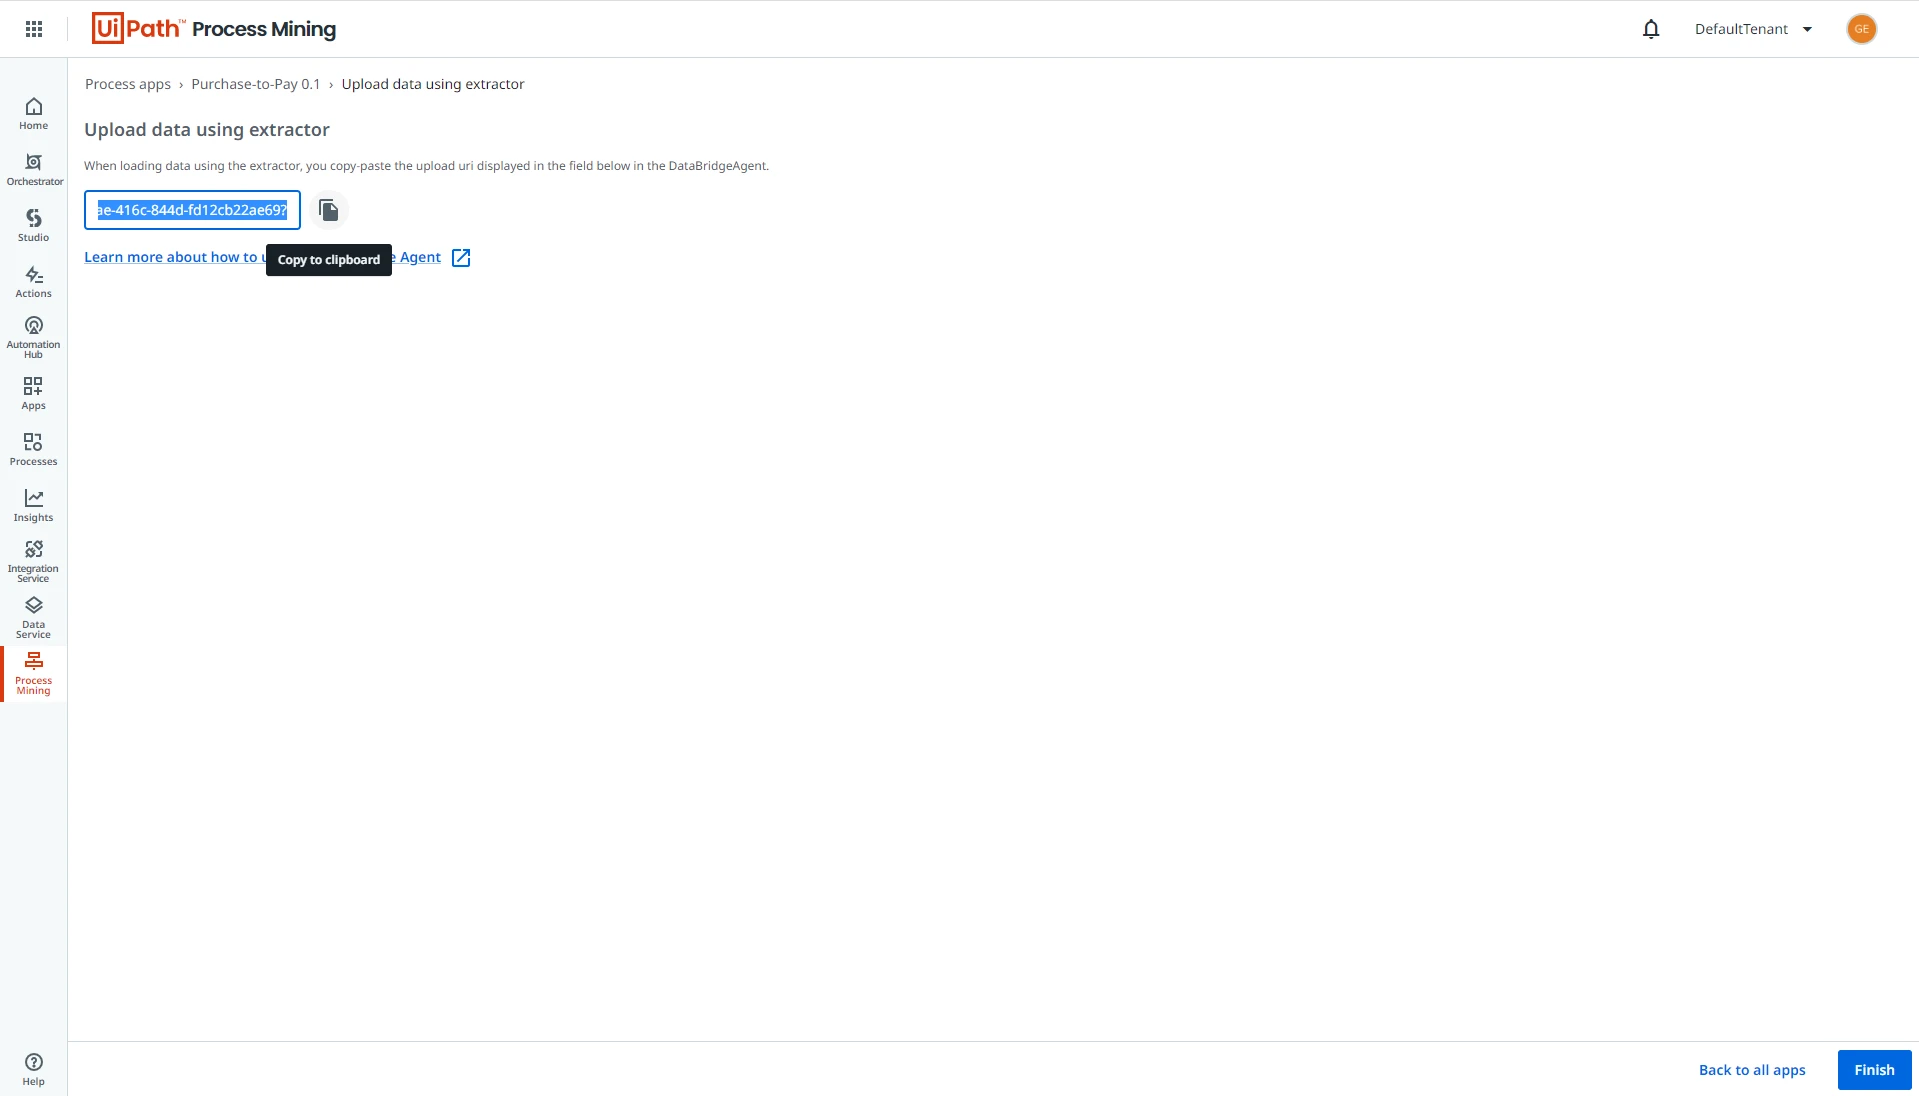The image size is (1919, 1096).
Task: Open Processes from the sidebar
Action: 34,450
